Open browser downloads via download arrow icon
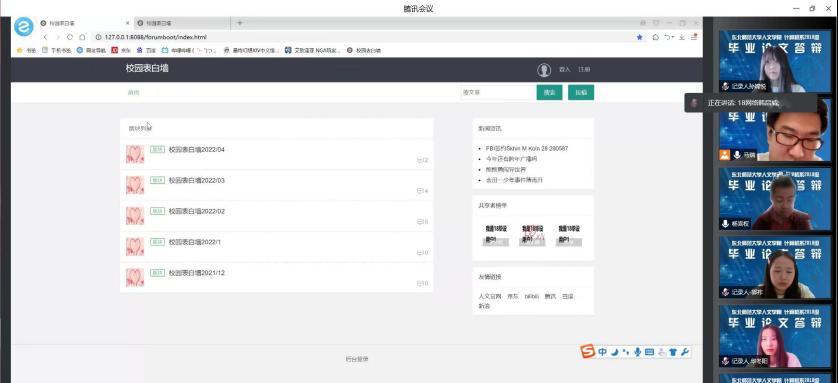The width and height of the screenshot is (838, 383). click(x=682, y=37)
